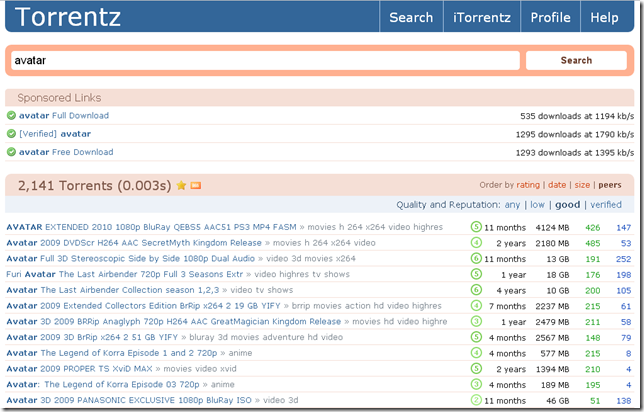Order results by size
The width and height of the screenshot is (644, 412).
pos(582,185)
